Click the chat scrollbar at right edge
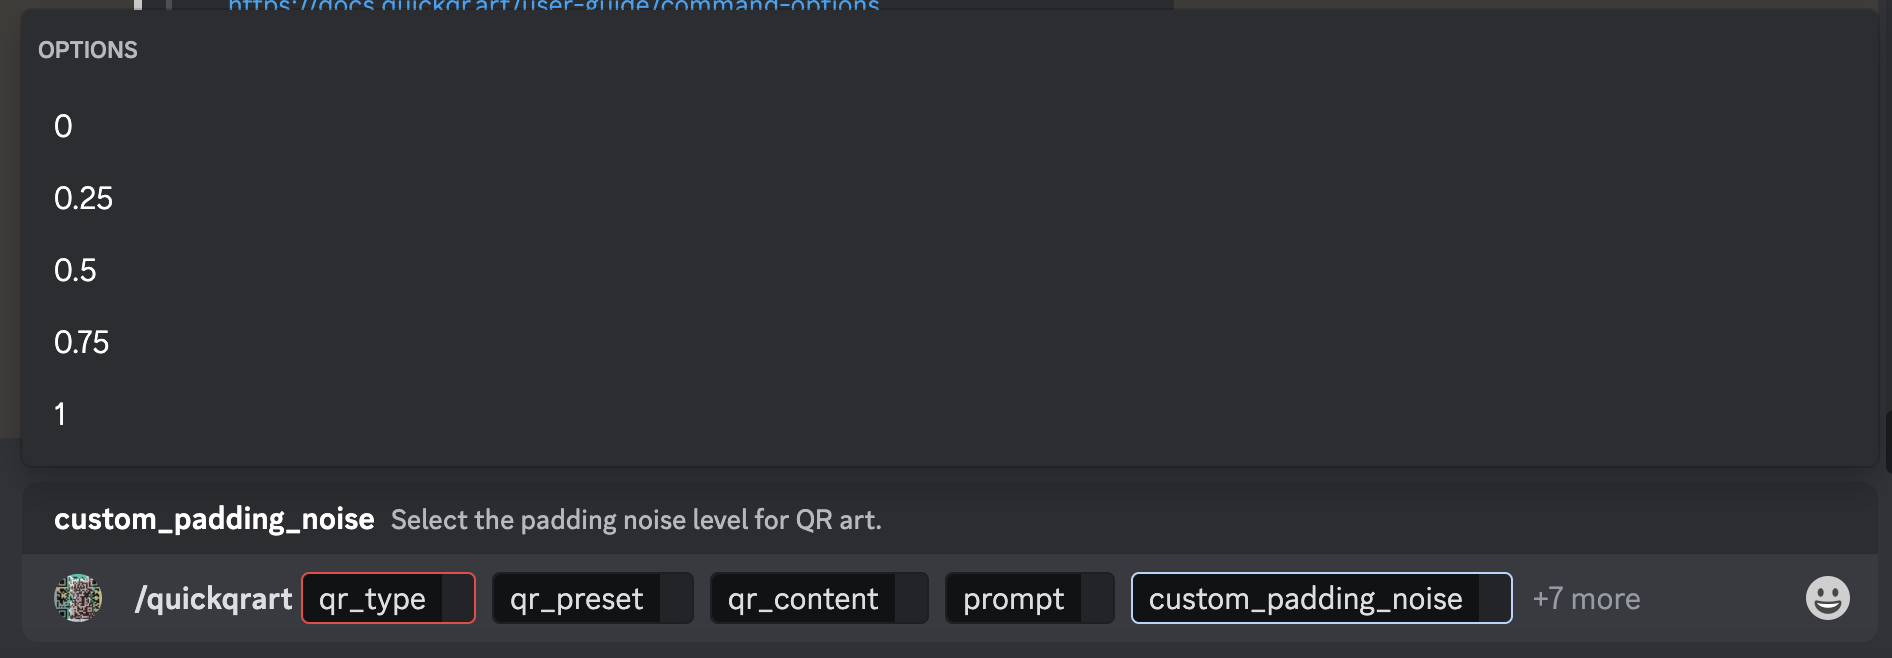Viewport: 1892px width, 658px height. pos(1887,440)
